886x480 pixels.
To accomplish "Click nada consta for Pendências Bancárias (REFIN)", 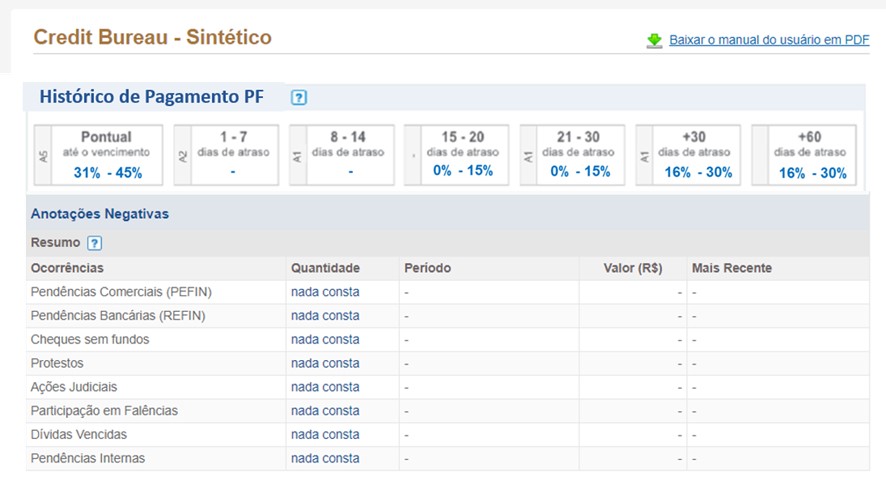I will tap(325, 316).
